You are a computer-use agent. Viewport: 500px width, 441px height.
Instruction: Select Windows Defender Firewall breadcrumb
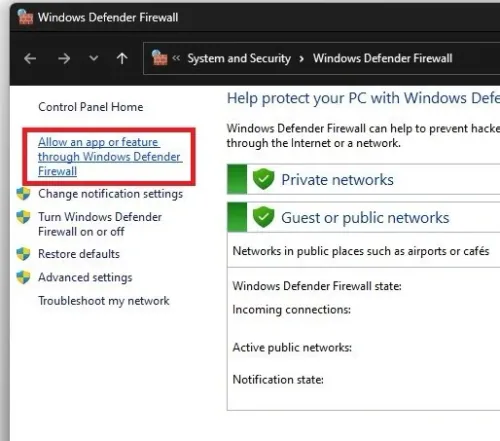click(382, 58)
